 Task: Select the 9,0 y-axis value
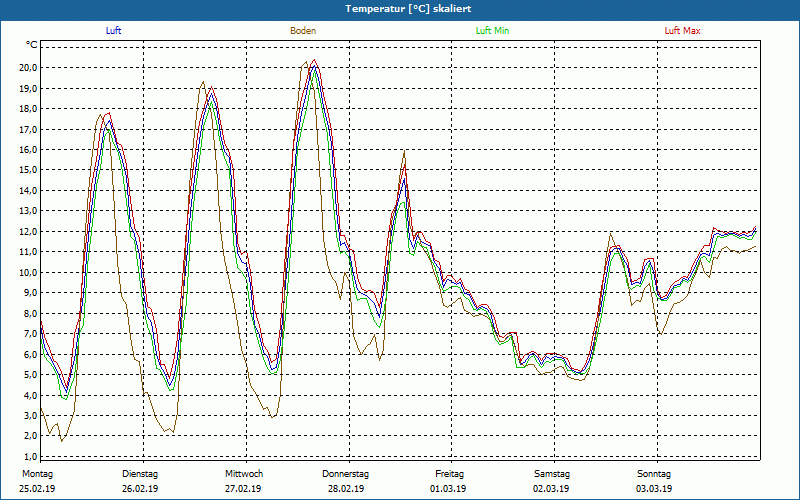pos(31,293)
